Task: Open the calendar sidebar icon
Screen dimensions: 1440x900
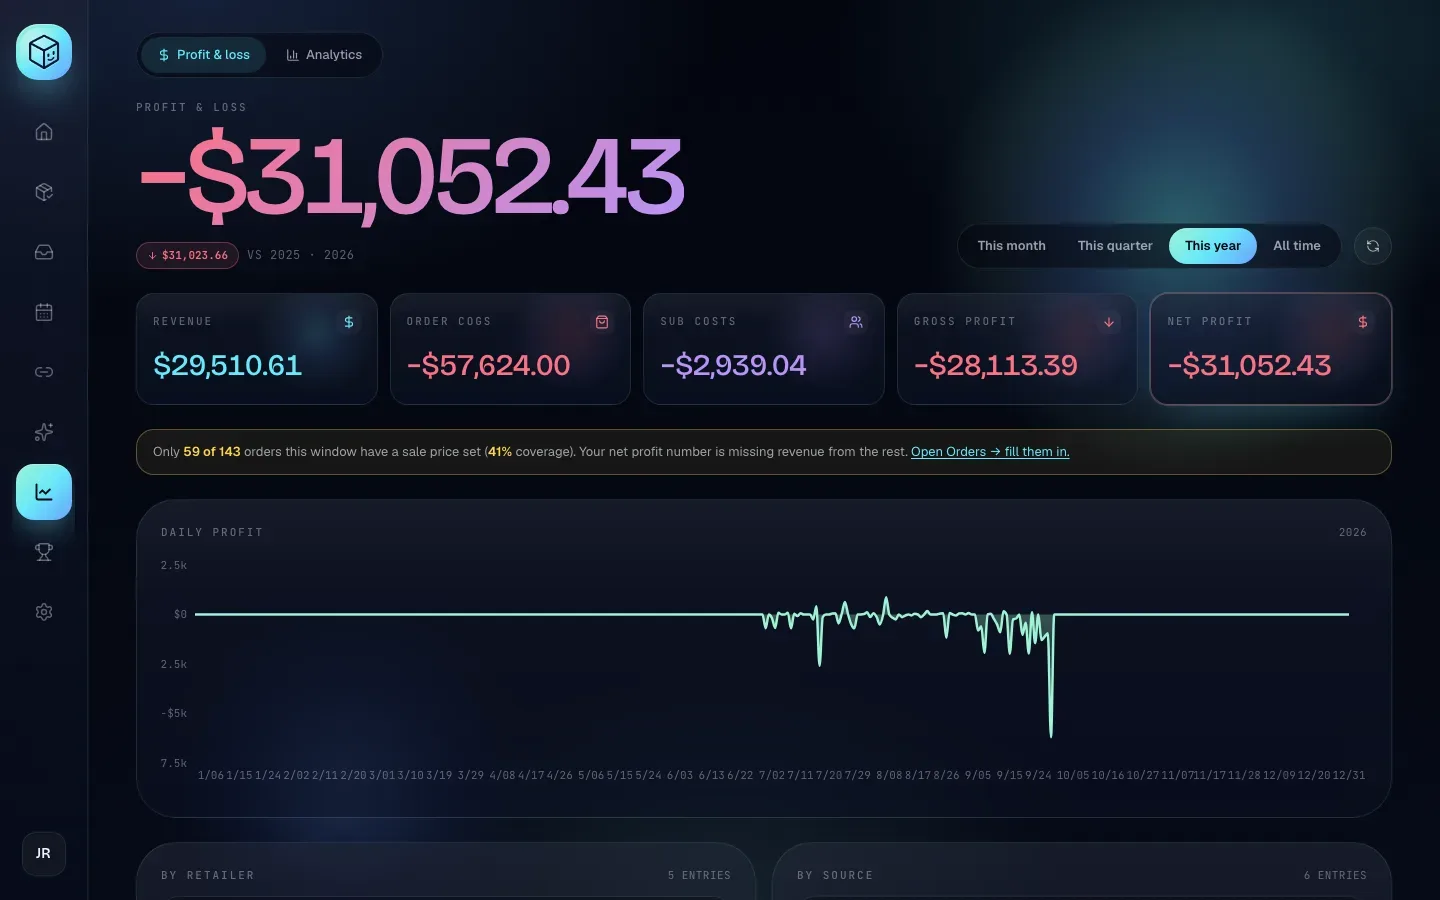Action: [44, 312]
